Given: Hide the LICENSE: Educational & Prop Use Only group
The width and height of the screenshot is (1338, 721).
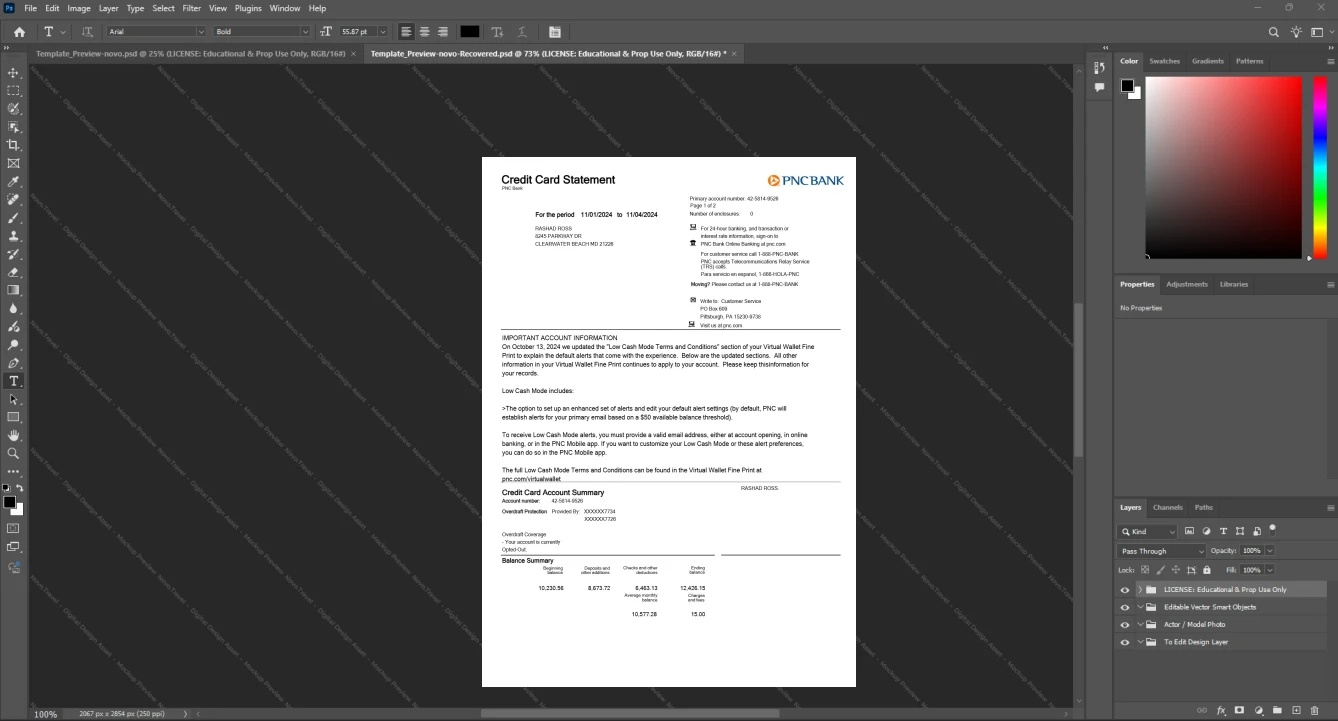Looking at the screenshot, I should pyautogui.click(x=1125, y=590).
